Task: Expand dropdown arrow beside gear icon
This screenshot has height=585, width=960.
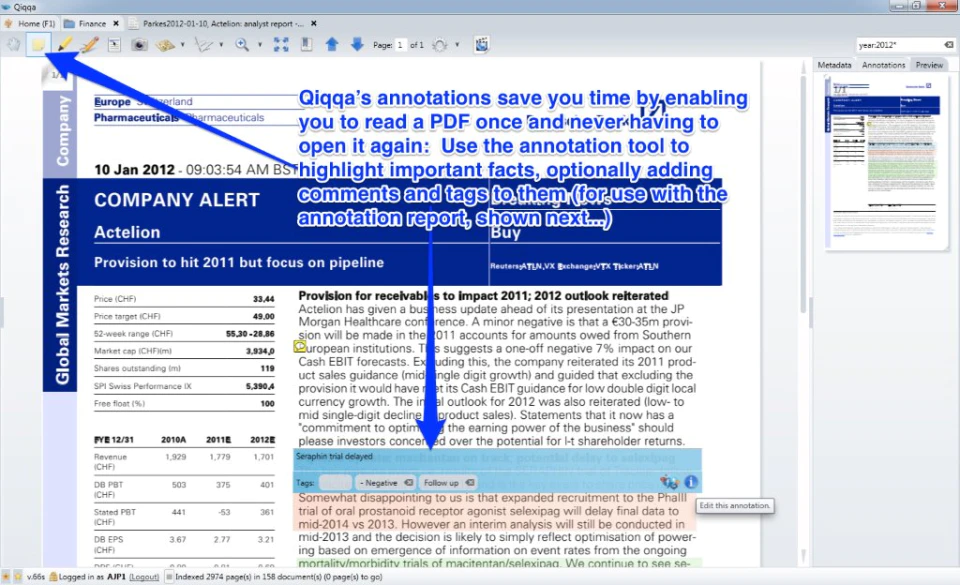Action: pos(457,45)
